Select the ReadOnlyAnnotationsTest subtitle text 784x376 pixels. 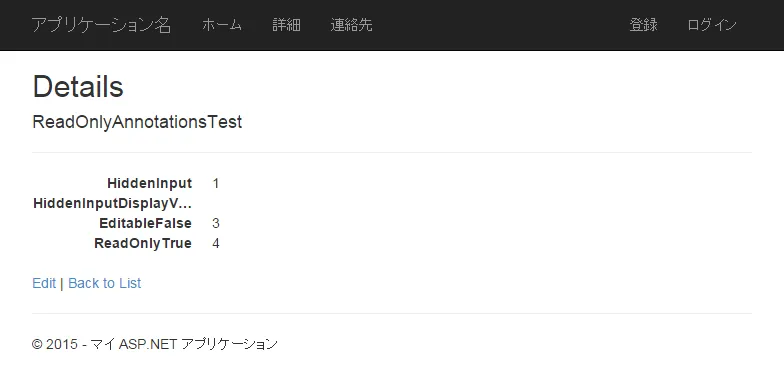137,122
